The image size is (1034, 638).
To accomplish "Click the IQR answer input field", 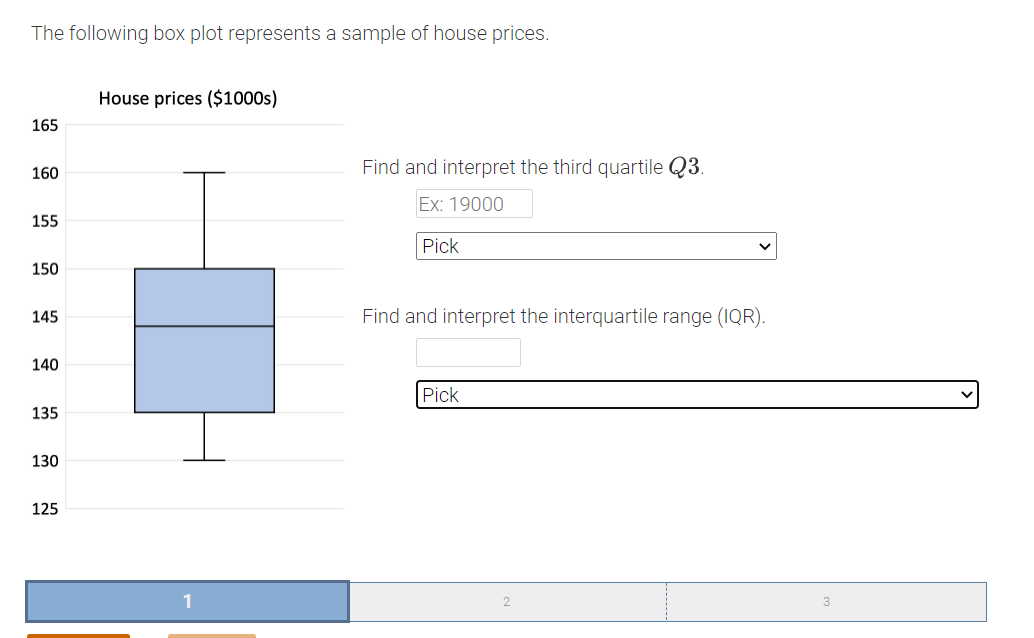I will click(468, 352).
